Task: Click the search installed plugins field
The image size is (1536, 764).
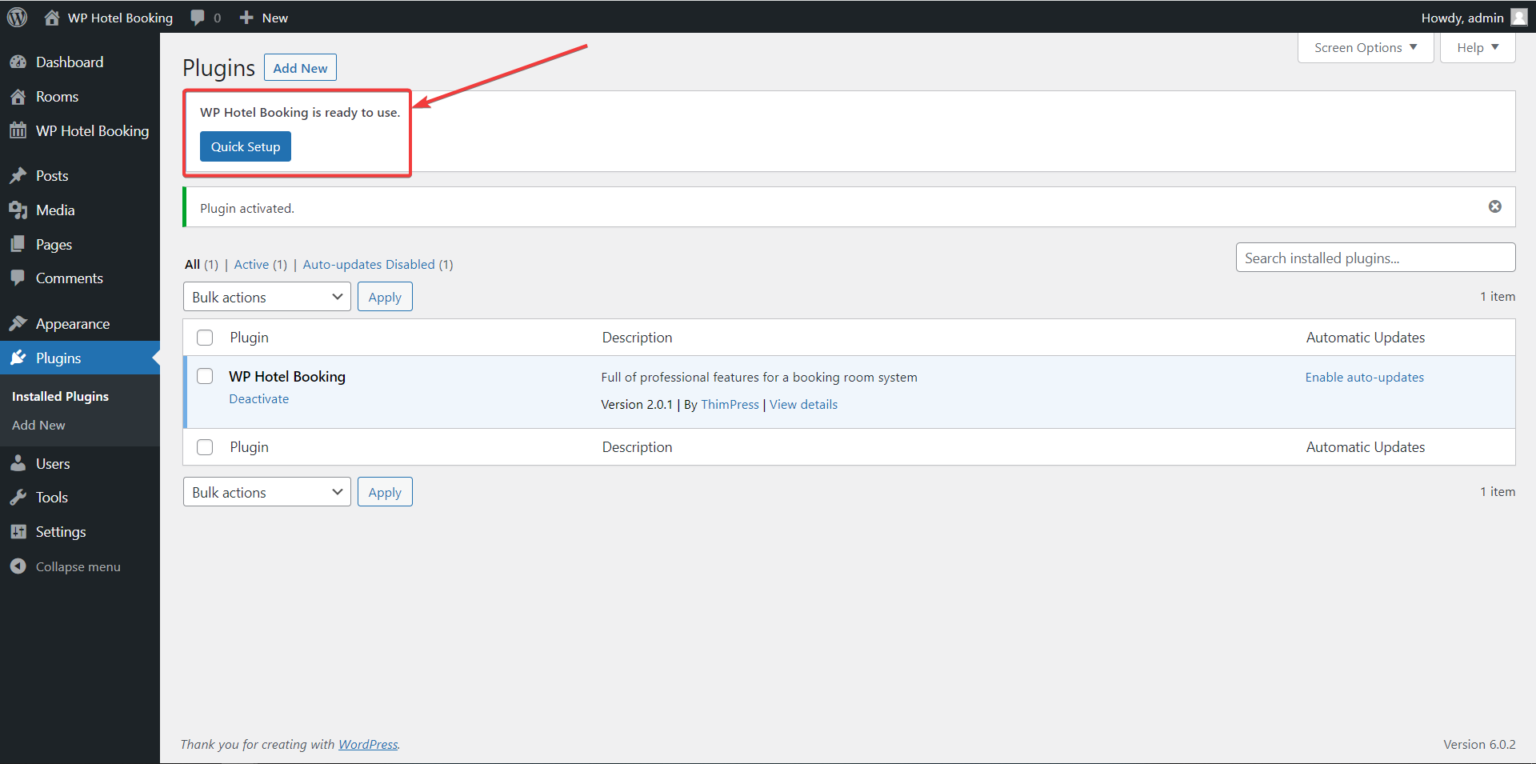Action: [1374, 257]
